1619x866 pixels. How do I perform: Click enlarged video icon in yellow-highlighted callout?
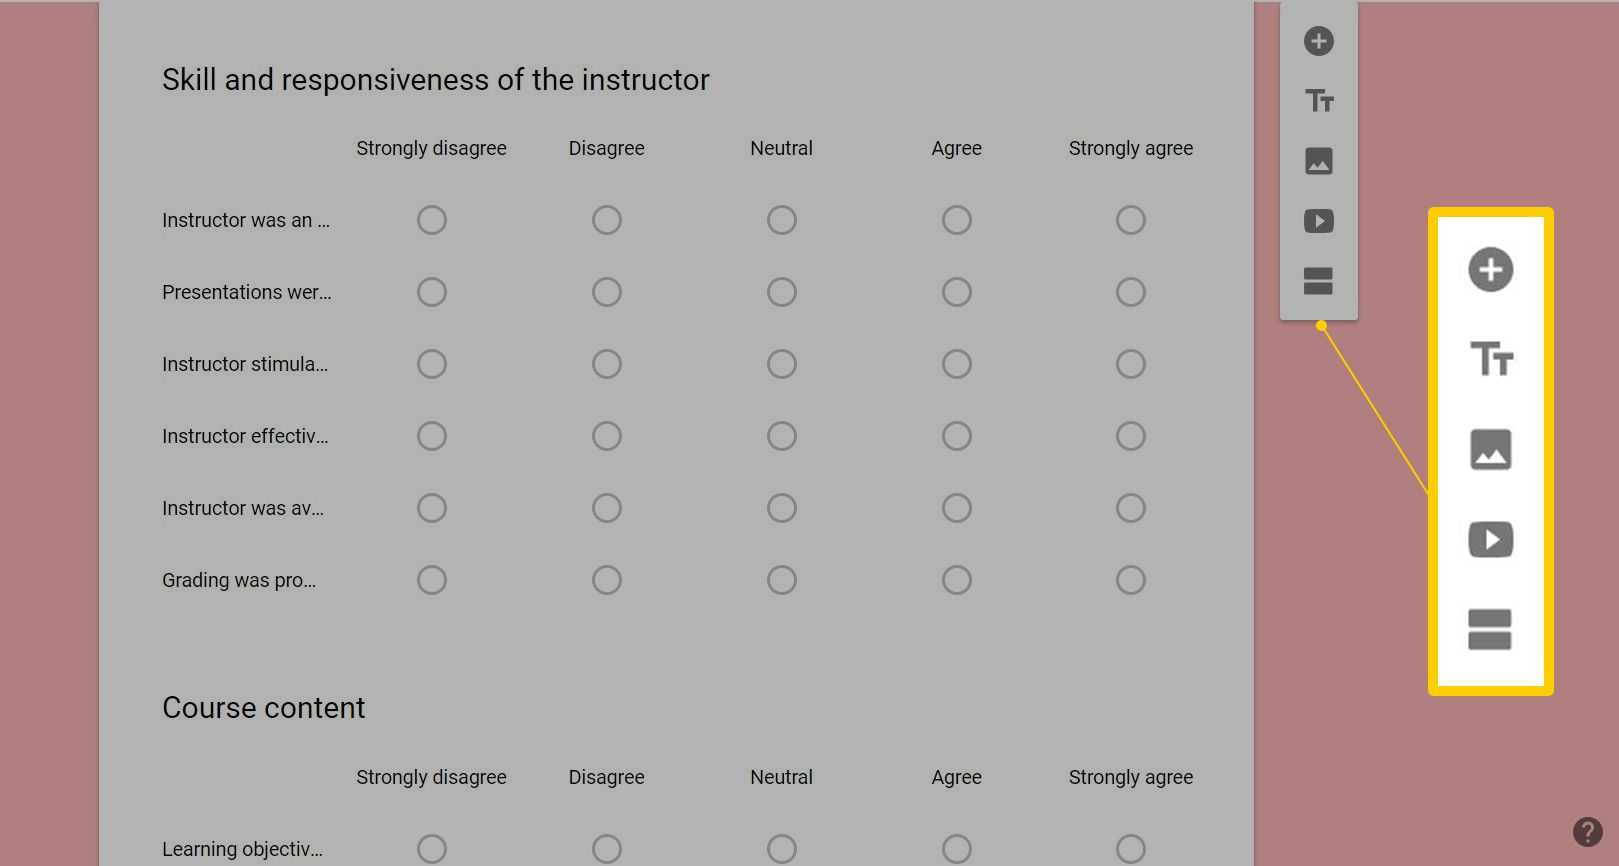1490,540
